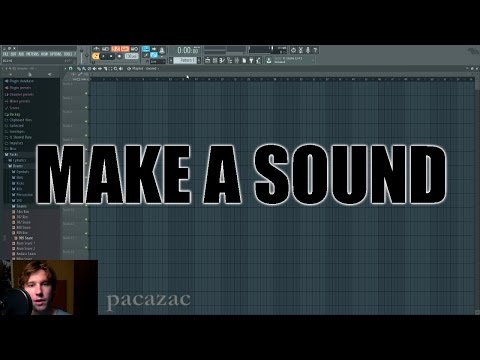Select the Roots Snare 1 sample
The height and width of the screenshot is (360, 480).
click(x=23, y=243)
